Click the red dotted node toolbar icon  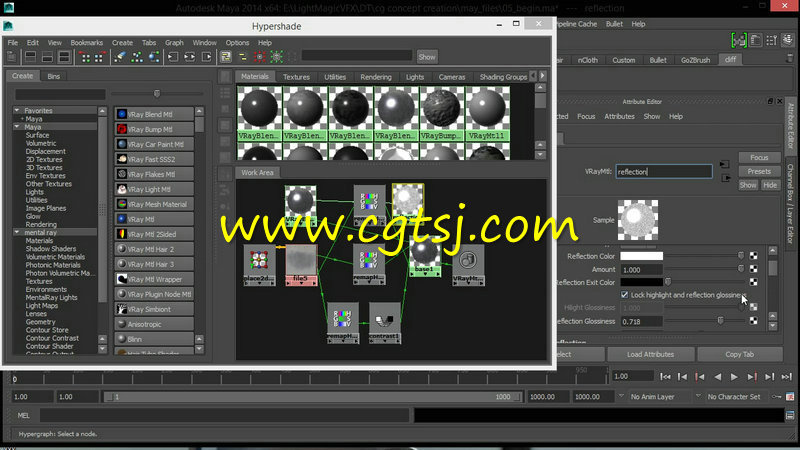tap(260, 57)
